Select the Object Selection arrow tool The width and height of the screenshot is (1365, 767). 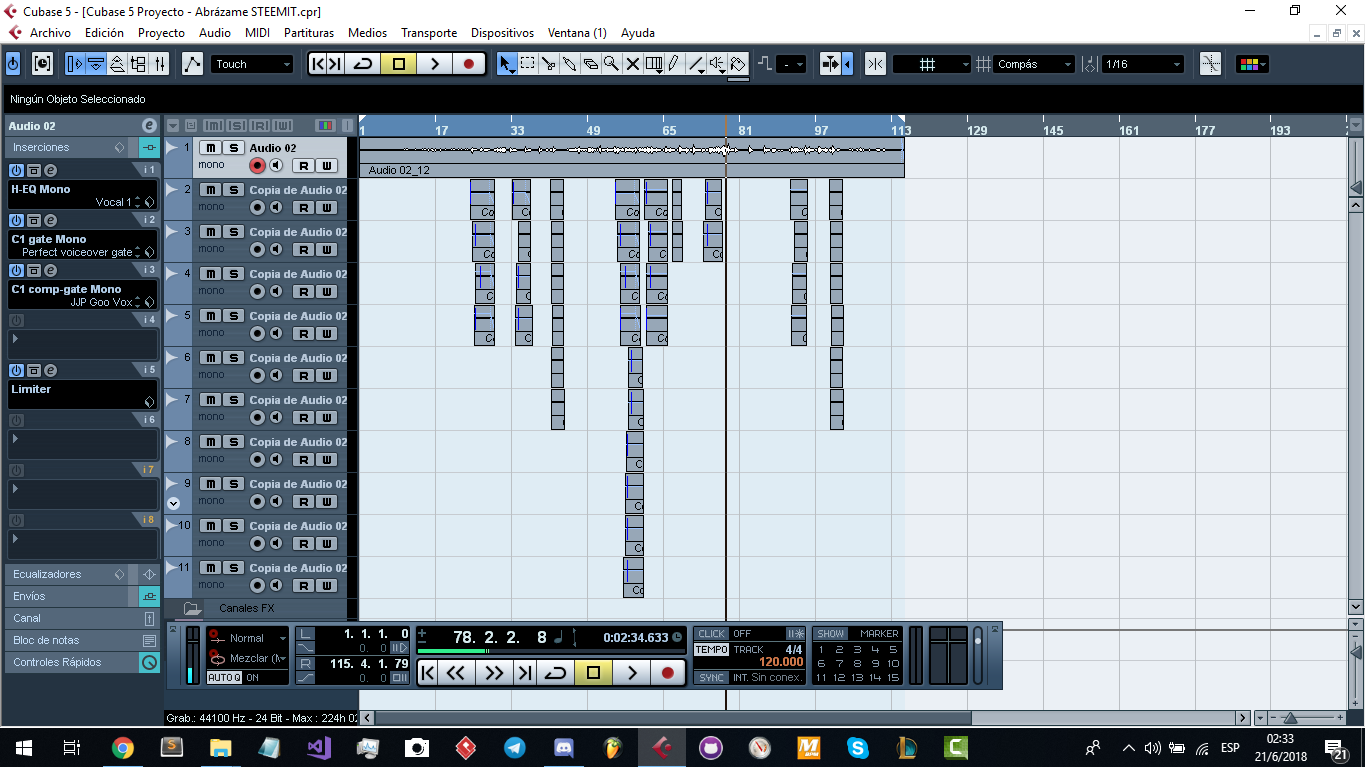click(x=507, y=64)
